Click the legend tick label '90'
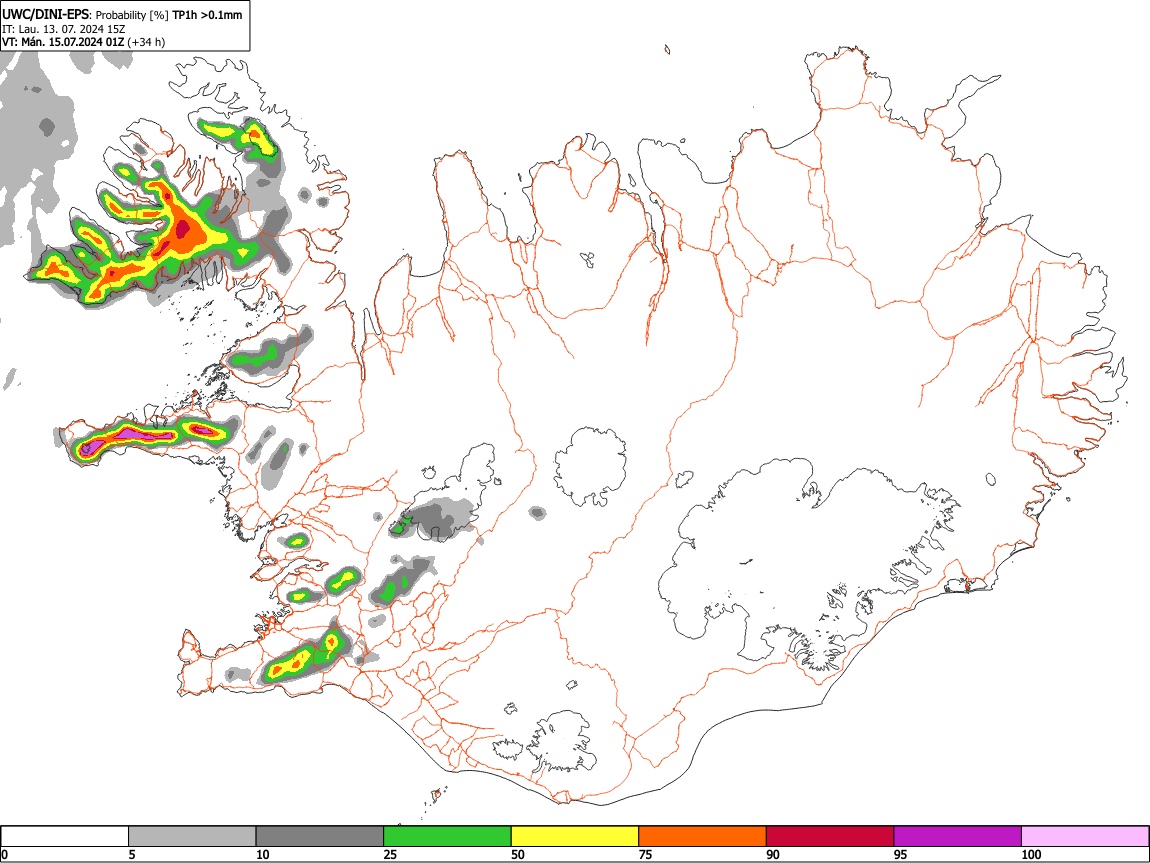Image resolution: width=1150 pixels, height=863 pixels. pos(773,854)
